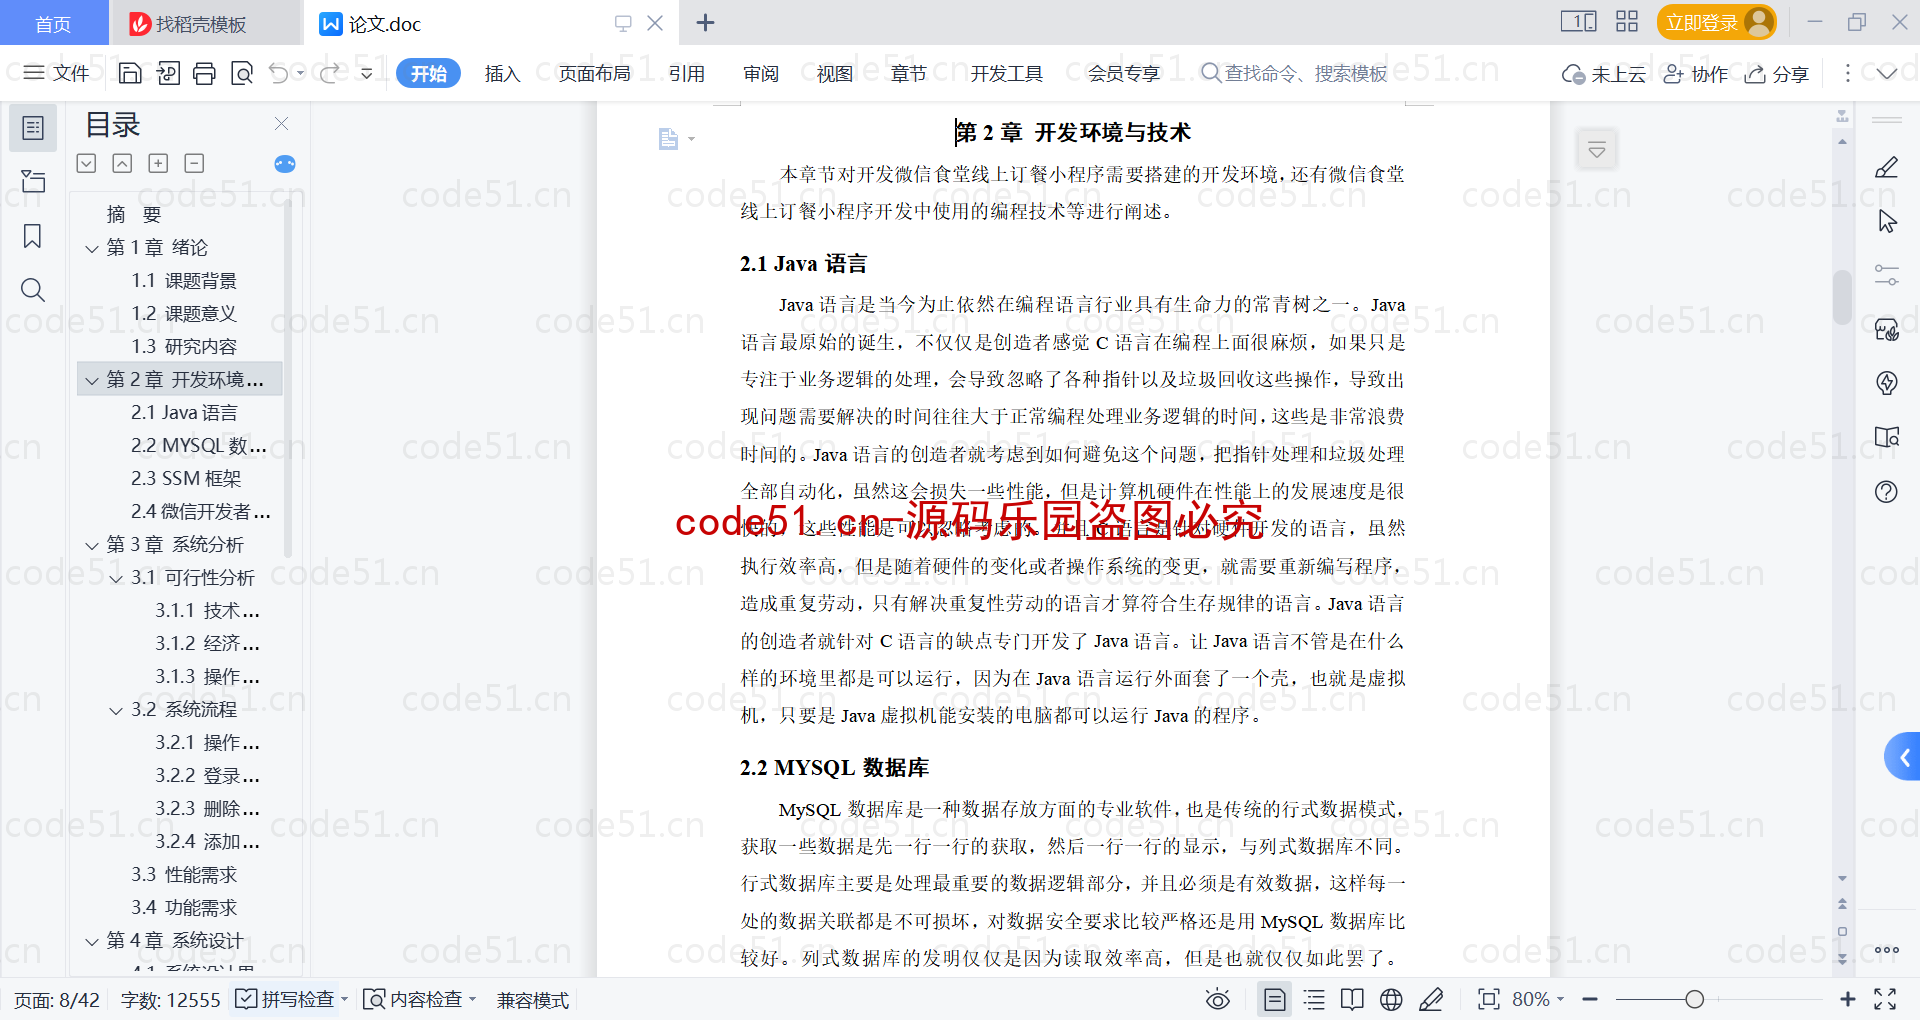Open the chapter navigation sidebar icon
1920x1020 pixels.
click(x=33, y=181)
